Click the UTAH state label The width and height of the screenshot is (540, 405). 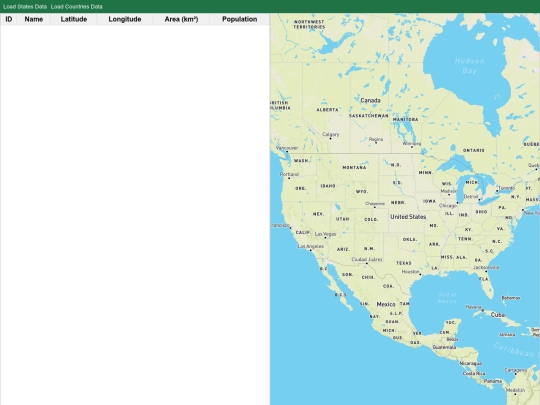(342, 219)
